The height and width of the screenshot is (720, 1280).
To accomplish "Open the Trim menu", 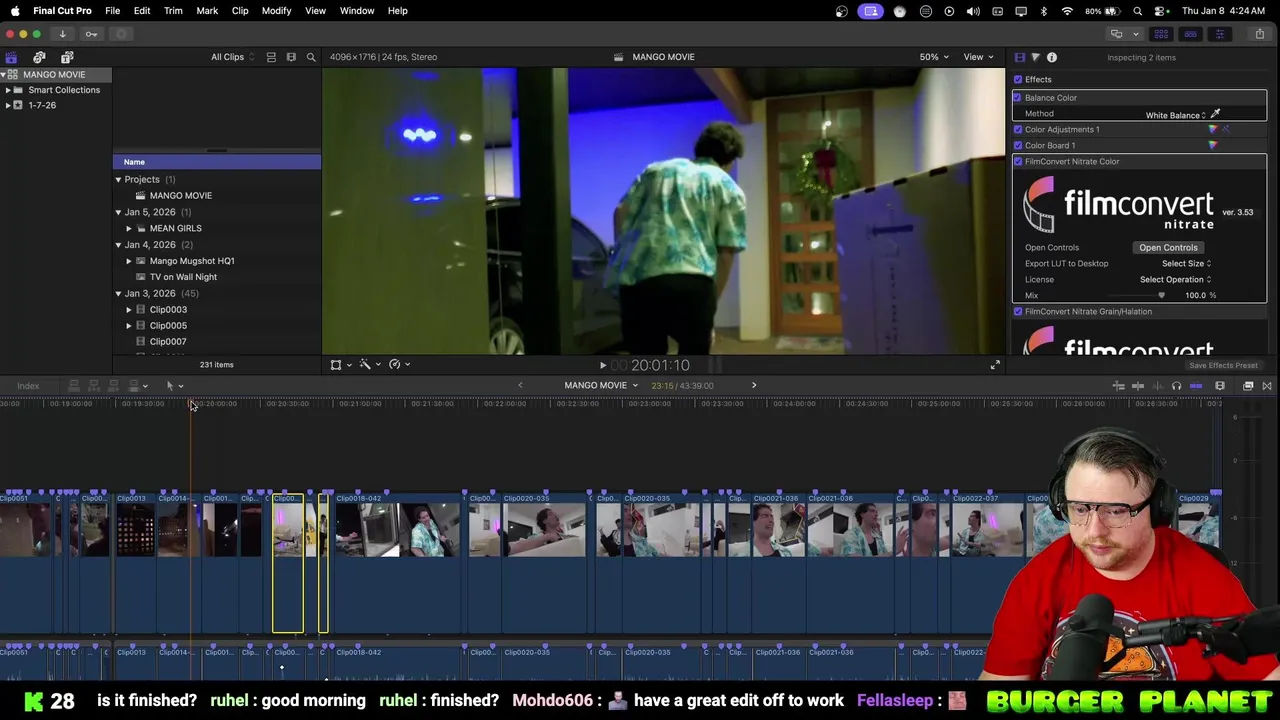I will click(x=173, y=11).
